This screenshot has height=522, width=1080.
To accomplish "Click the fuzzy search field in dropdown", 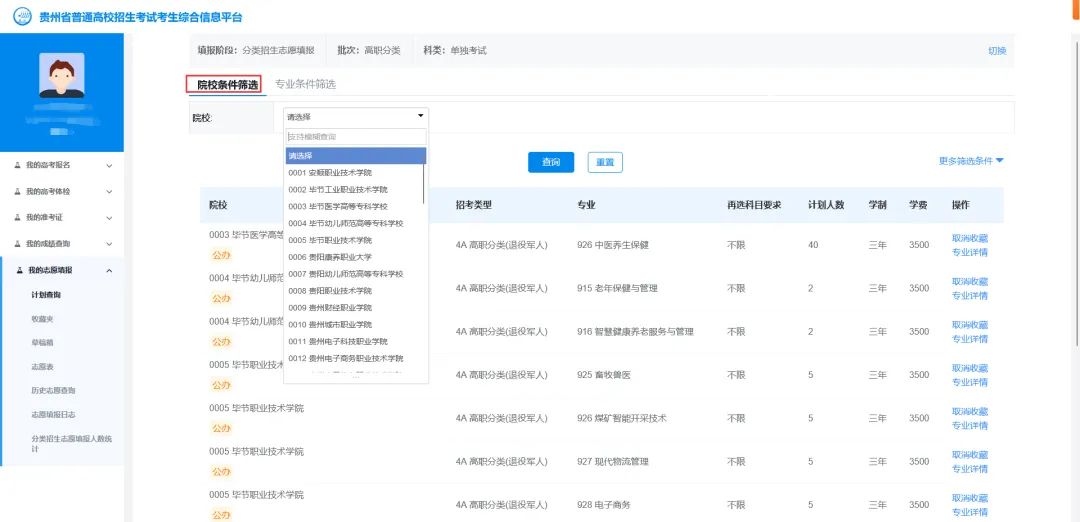I will click(355, 137).
